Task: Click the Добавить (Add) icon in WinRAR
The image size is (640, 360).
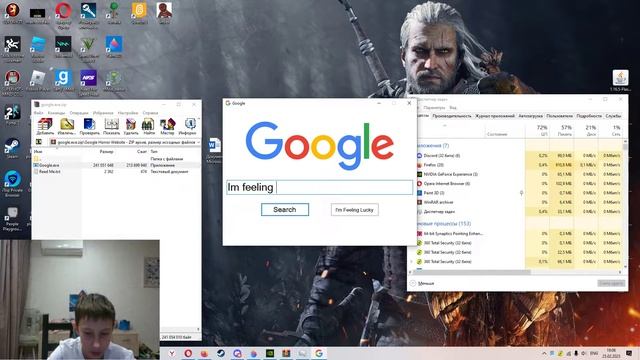Action: tap(45, 126)
